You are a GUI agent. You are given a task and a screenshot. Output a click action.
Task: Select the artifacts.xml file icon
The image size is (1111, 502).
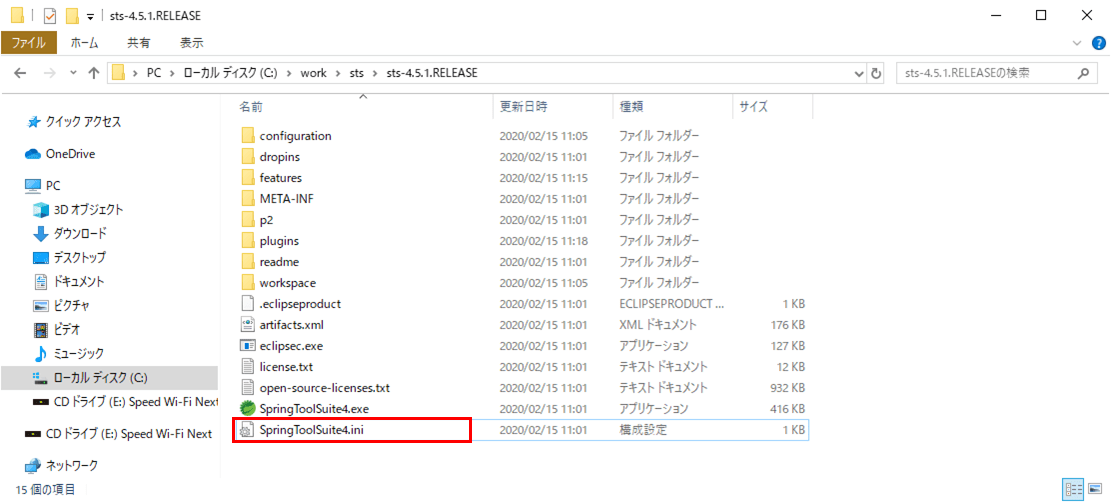(248, 325)
